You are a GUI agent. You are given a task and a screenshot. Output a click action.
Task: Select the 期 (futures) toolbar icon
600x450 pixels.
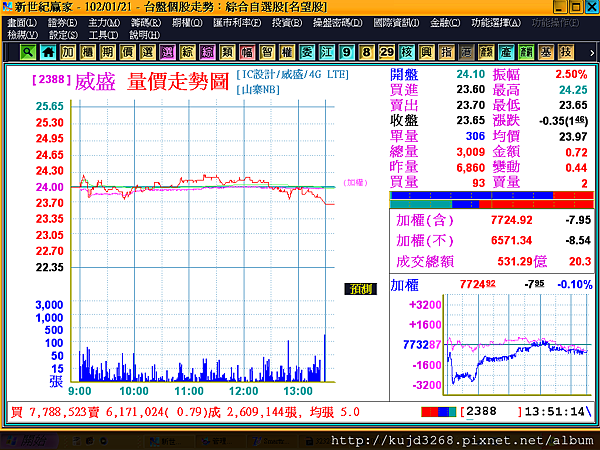click(108, 52)
